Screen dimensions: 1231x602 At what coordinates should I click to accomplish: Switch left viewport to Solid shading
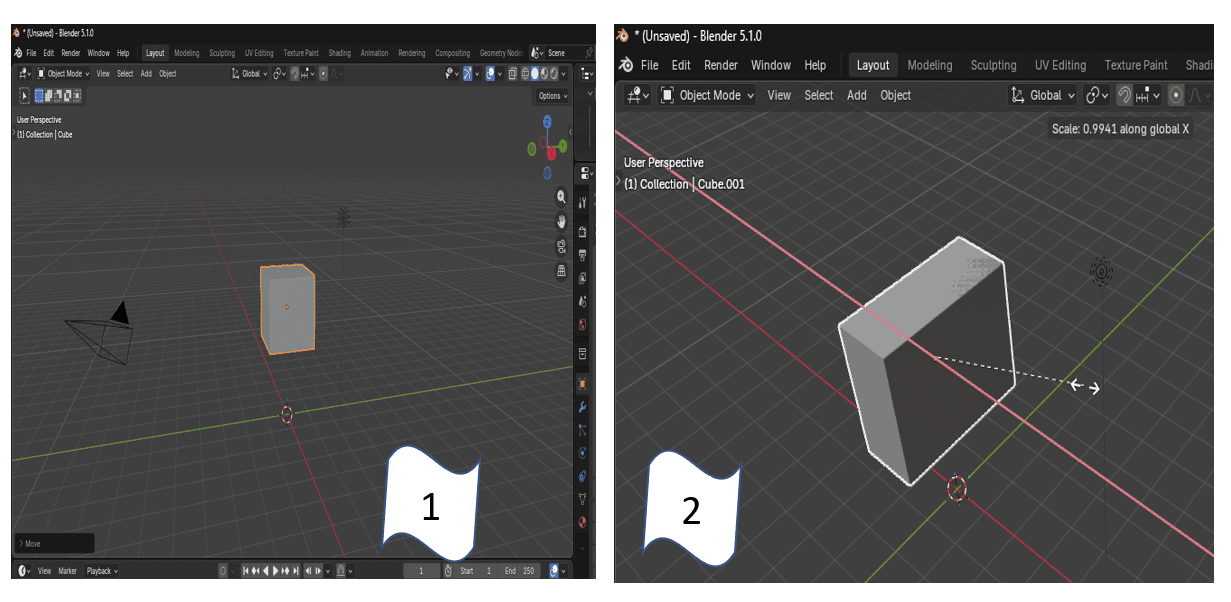pyautogui.click(x=534, y=73)
